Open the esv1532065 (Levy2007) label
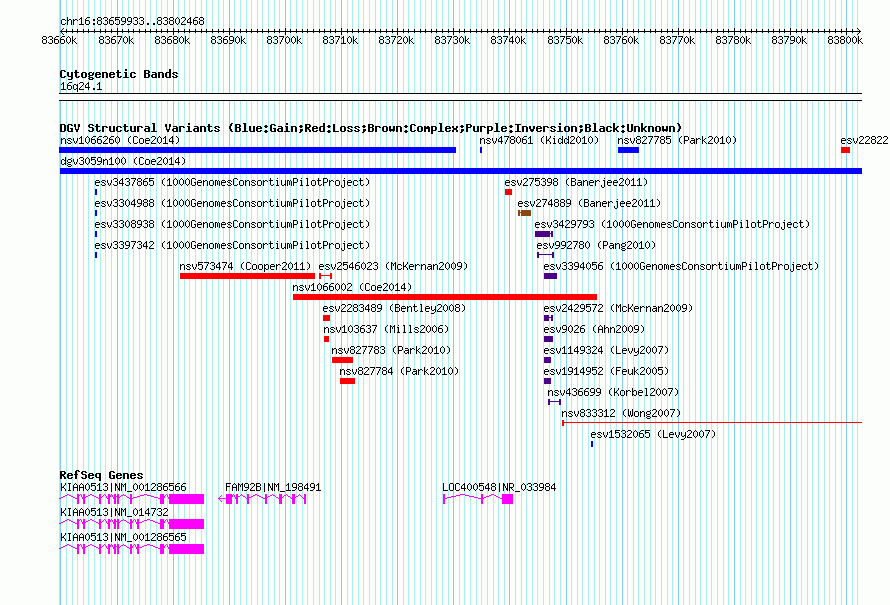This screenshot has width=890, height=605. [653, 434]
